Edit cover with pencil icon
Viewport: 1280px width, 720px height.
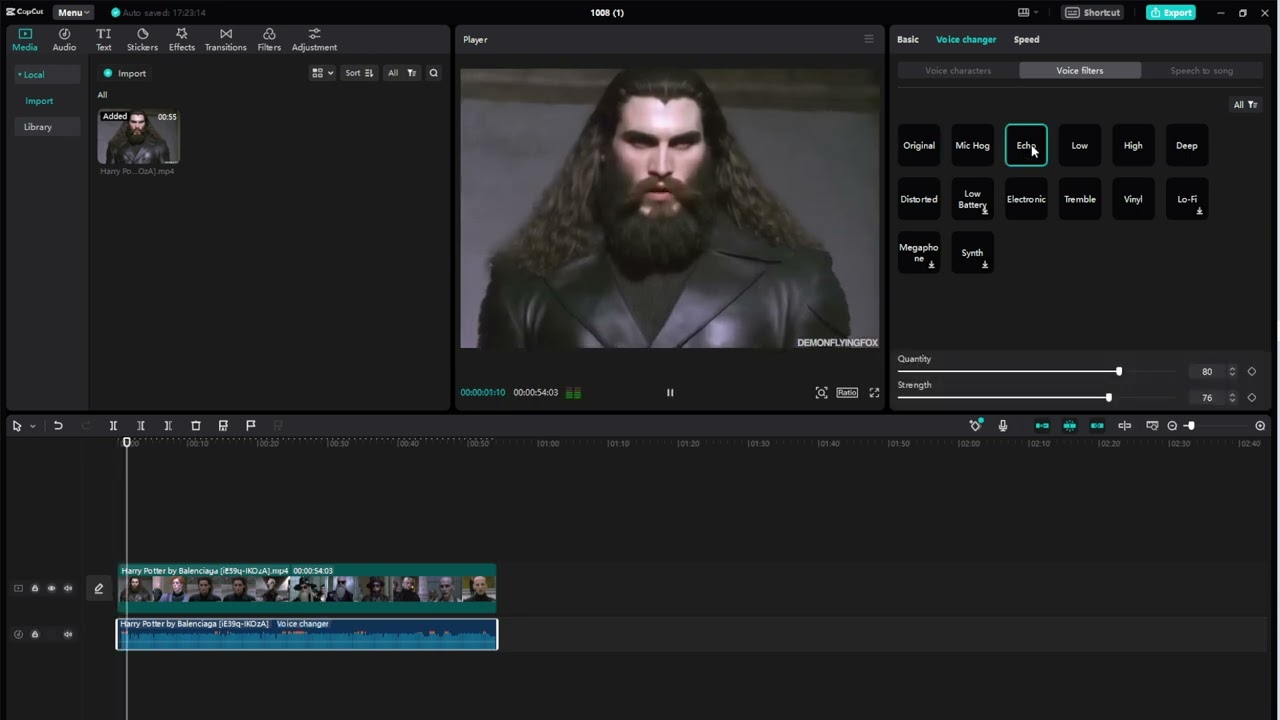(x=99, y=588)
